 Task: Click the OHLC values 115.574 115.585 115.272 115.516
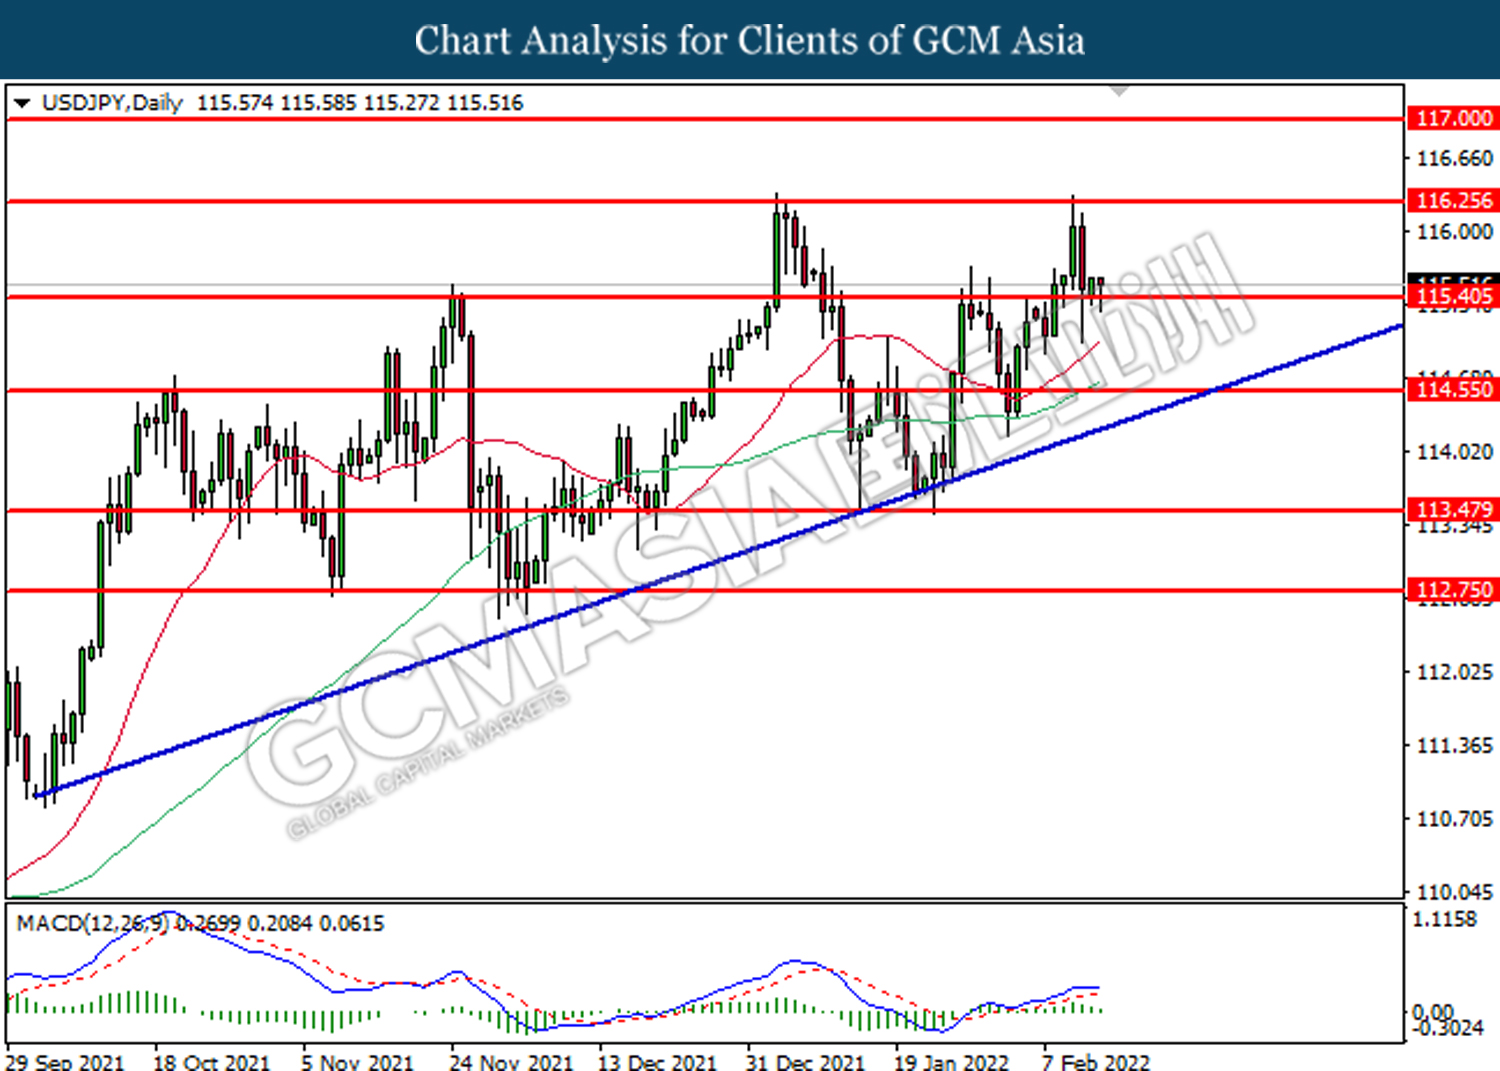click(360, 103)
